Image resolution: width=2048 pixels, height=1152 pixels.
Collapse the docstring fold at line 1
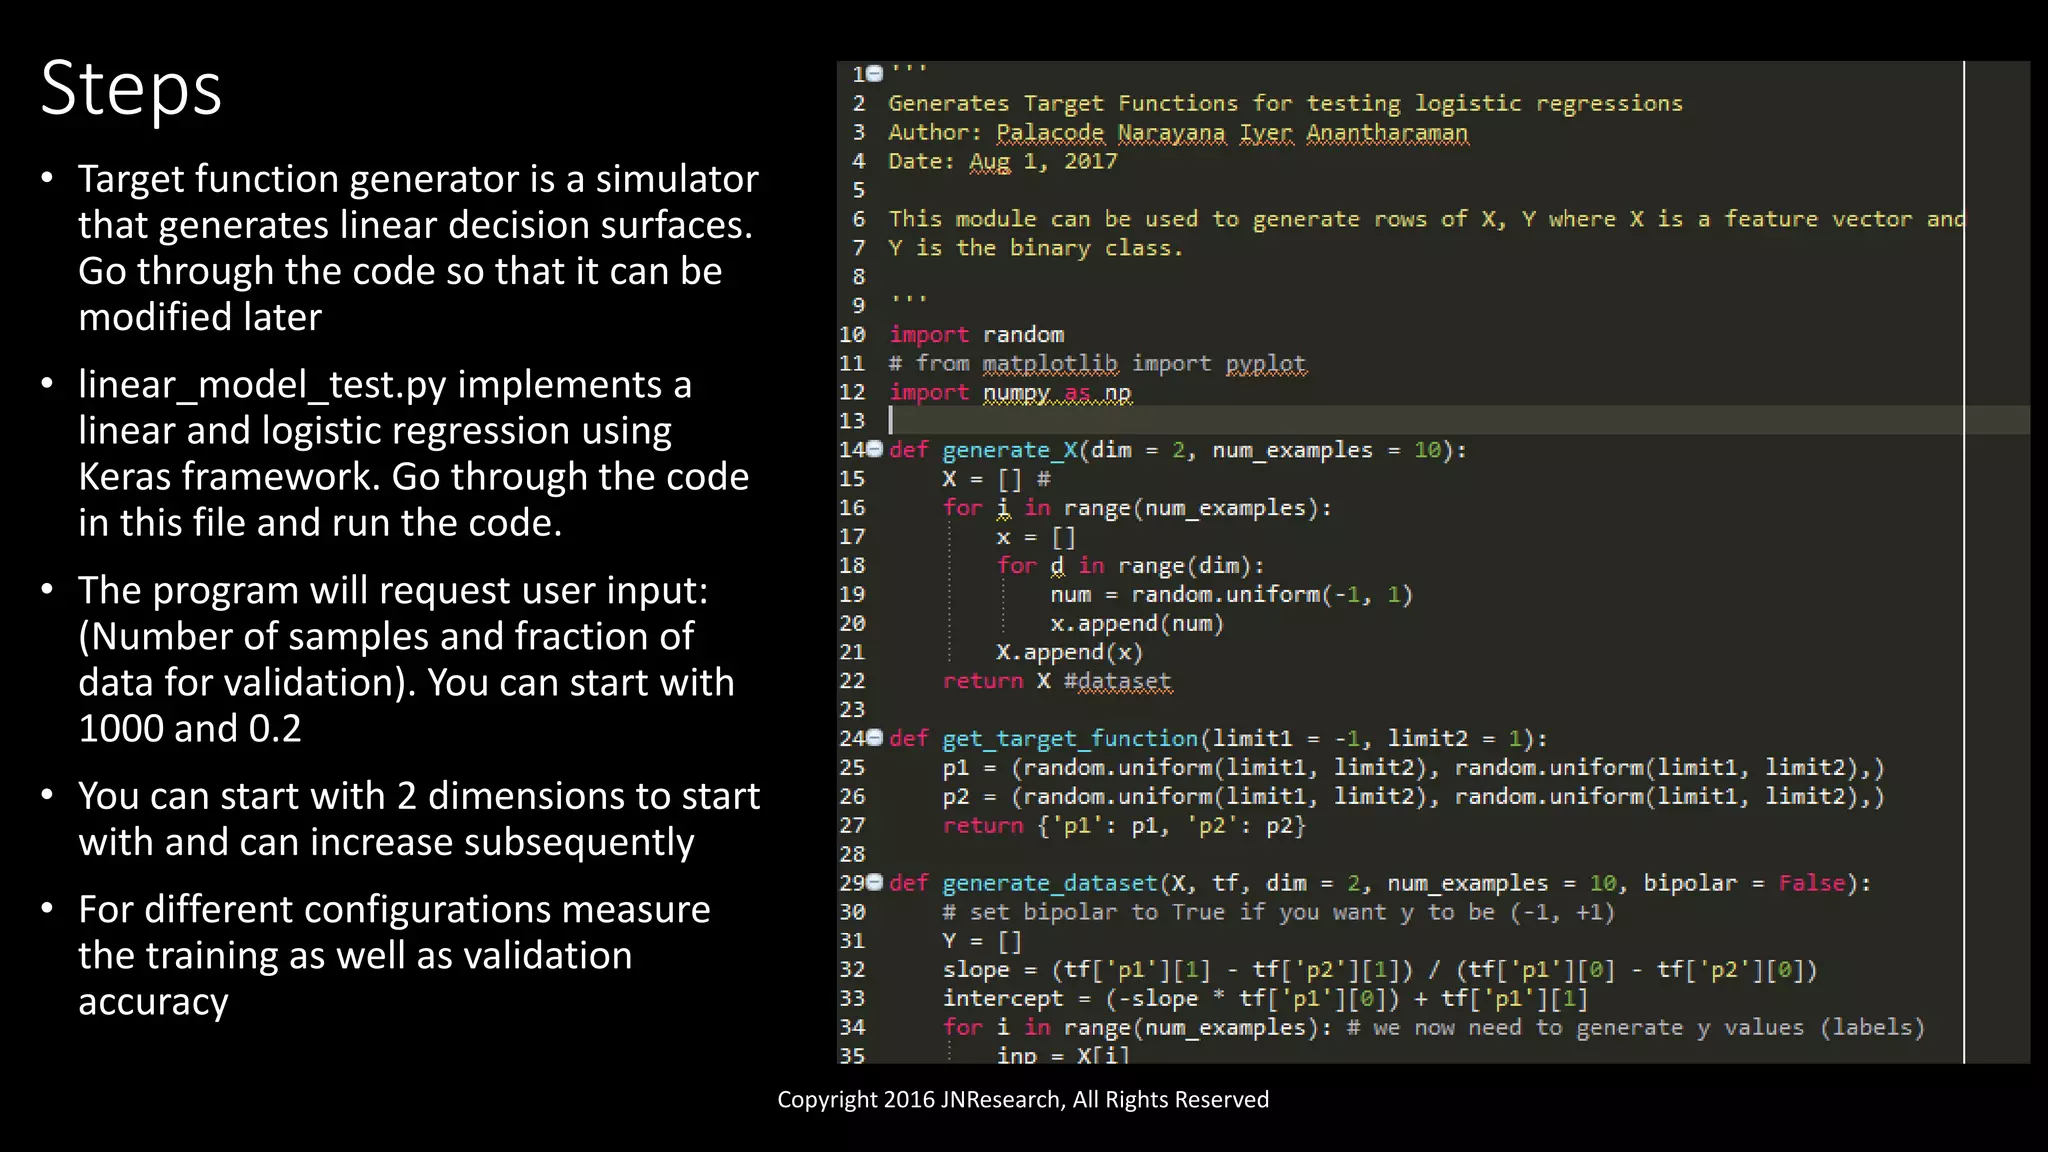pyautogui.click(x=875, y=74)
